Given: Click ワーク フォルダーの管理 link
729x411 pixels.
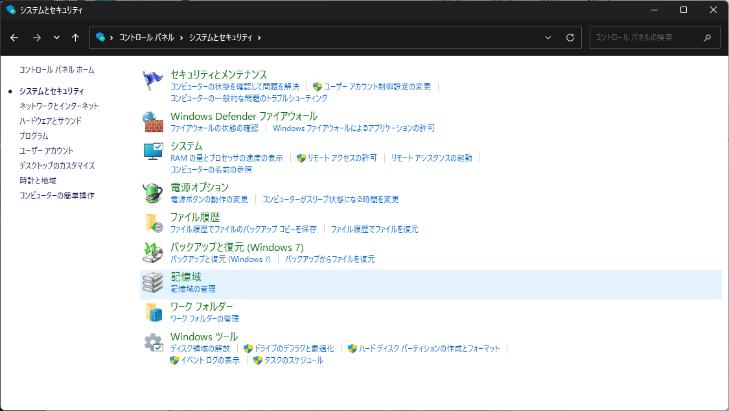Looking at the screenshot, I should coord(204,318).
